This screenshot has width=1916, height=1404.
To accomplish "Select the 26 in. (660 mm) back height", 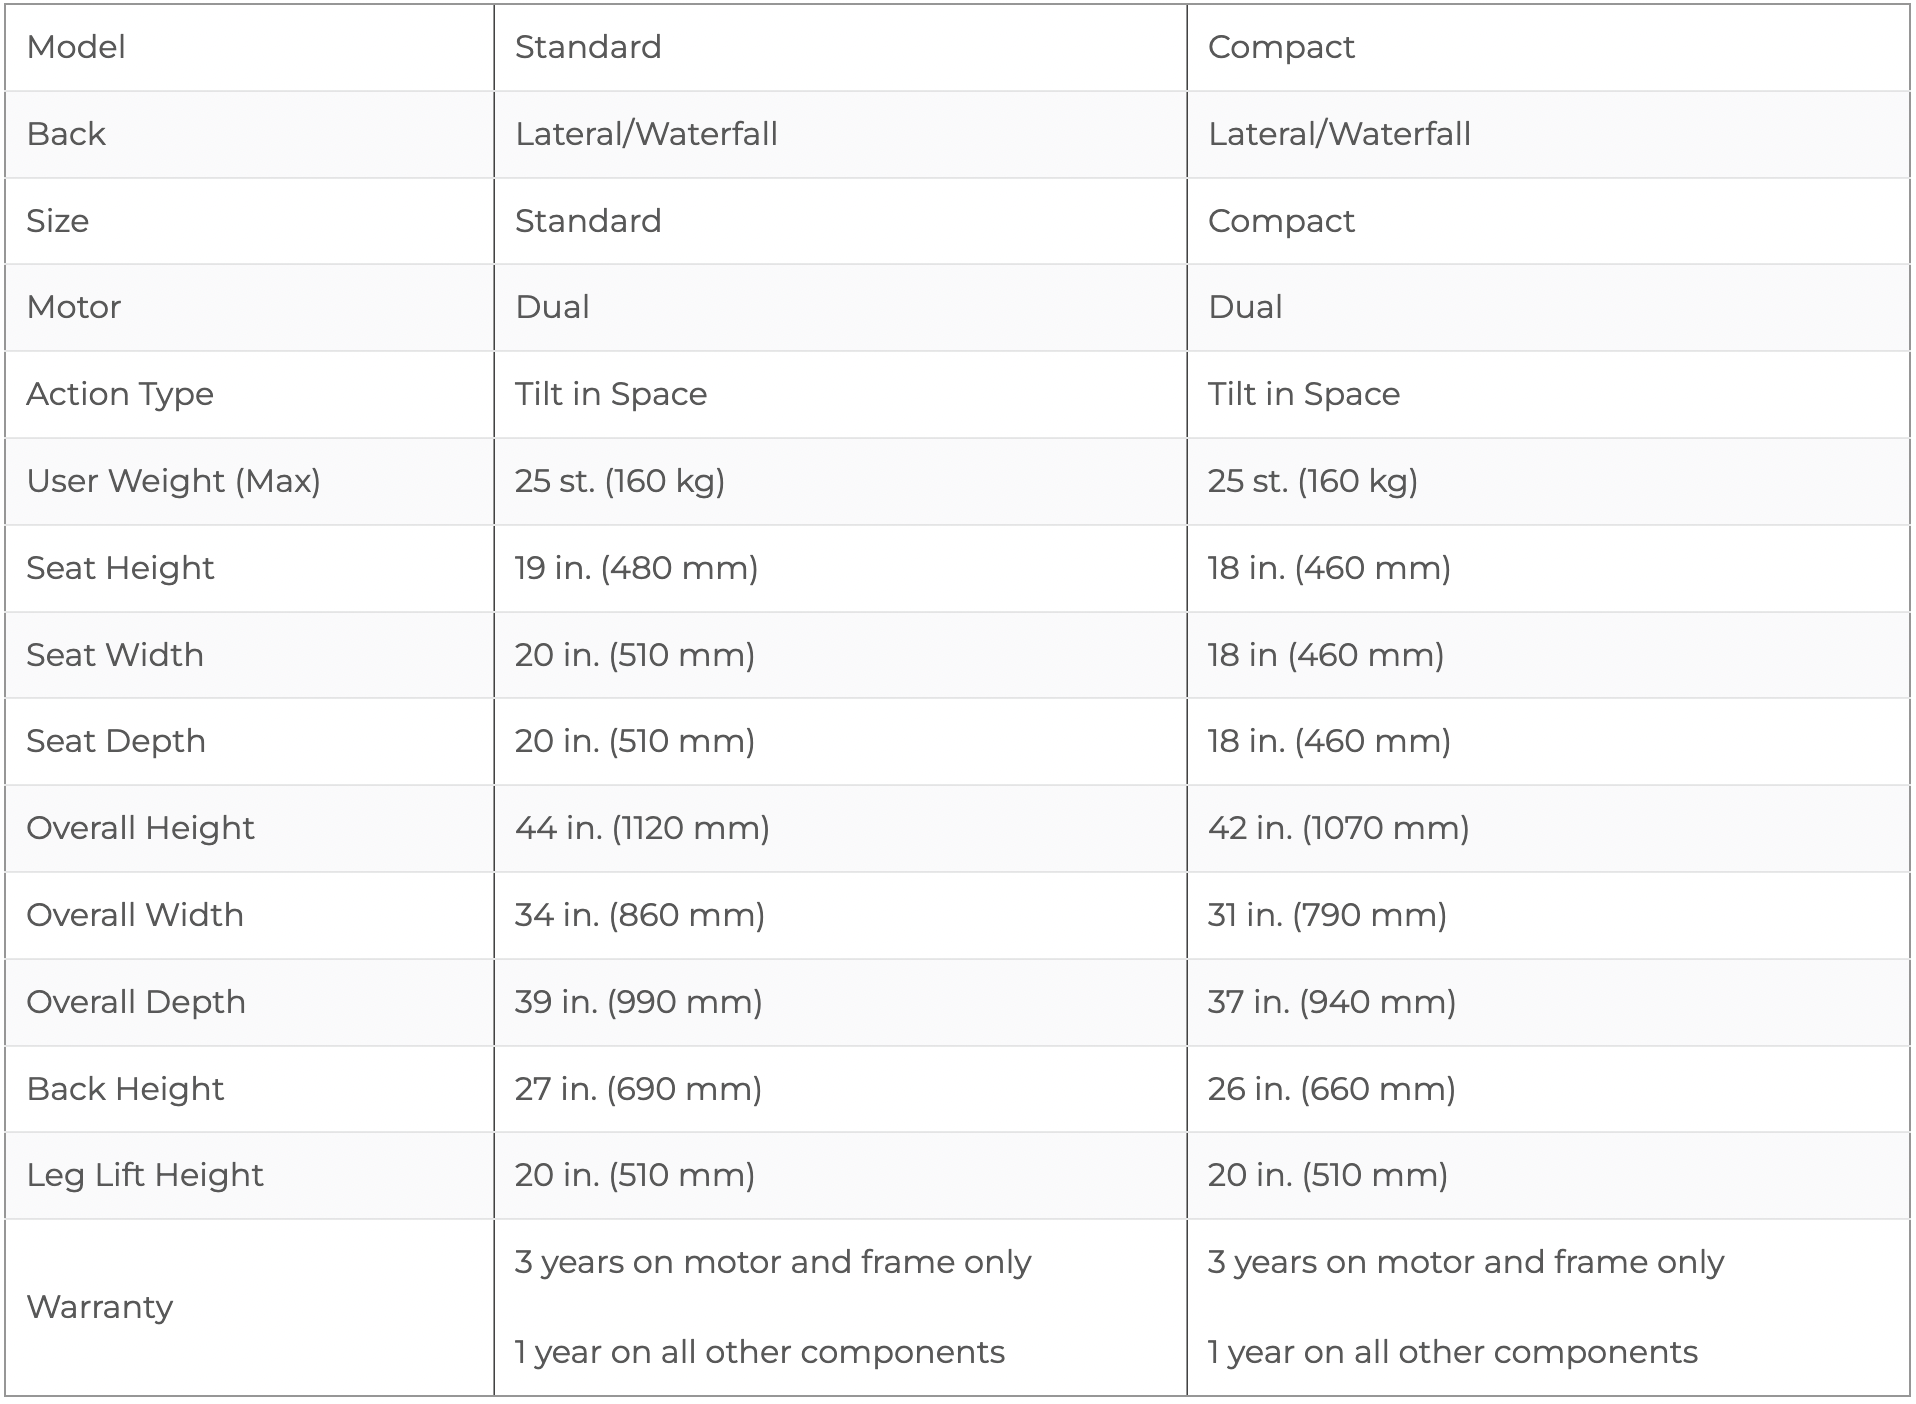I will click(x=1331, y=1089).
